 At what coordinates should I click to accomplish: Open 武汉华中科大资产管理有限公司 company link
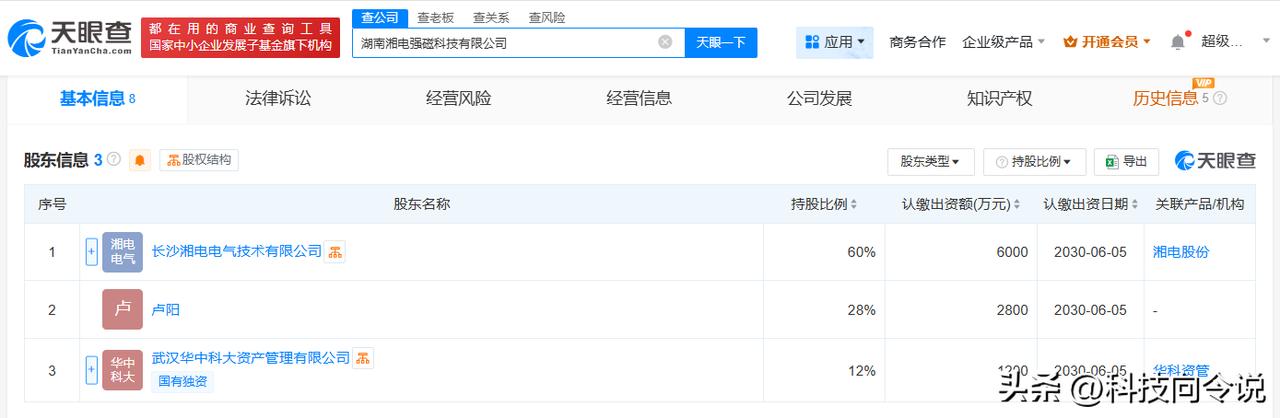250,357
